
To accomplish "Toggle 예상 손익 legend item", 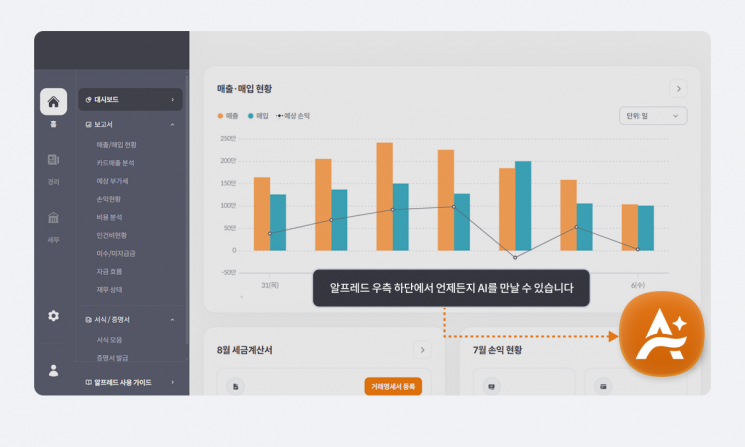I will tap(293, 116).
